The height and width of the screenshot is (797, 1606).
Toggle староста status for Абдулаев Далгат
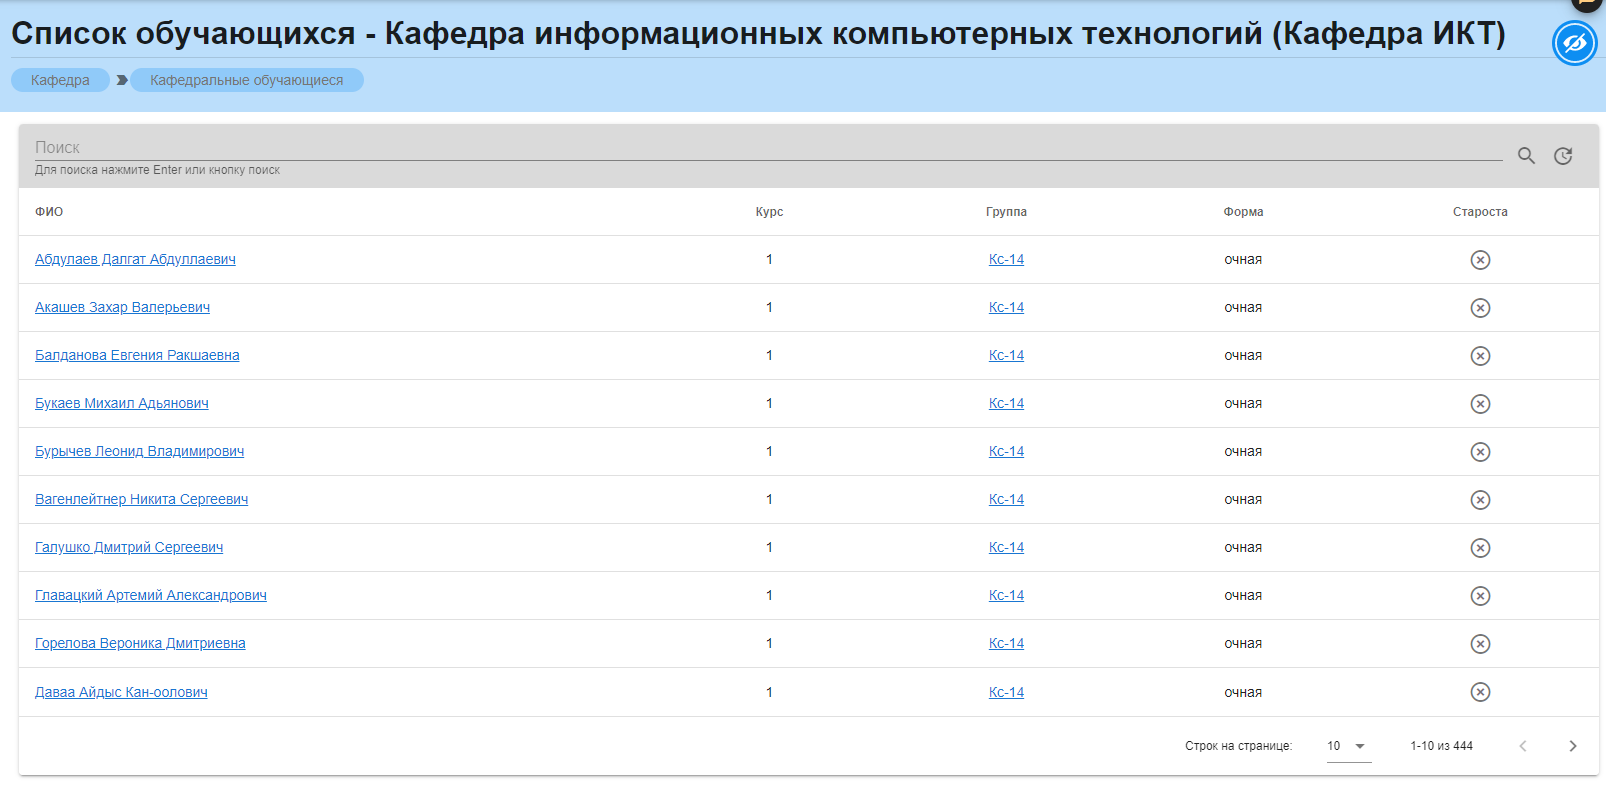click(x=1480, y=260)
